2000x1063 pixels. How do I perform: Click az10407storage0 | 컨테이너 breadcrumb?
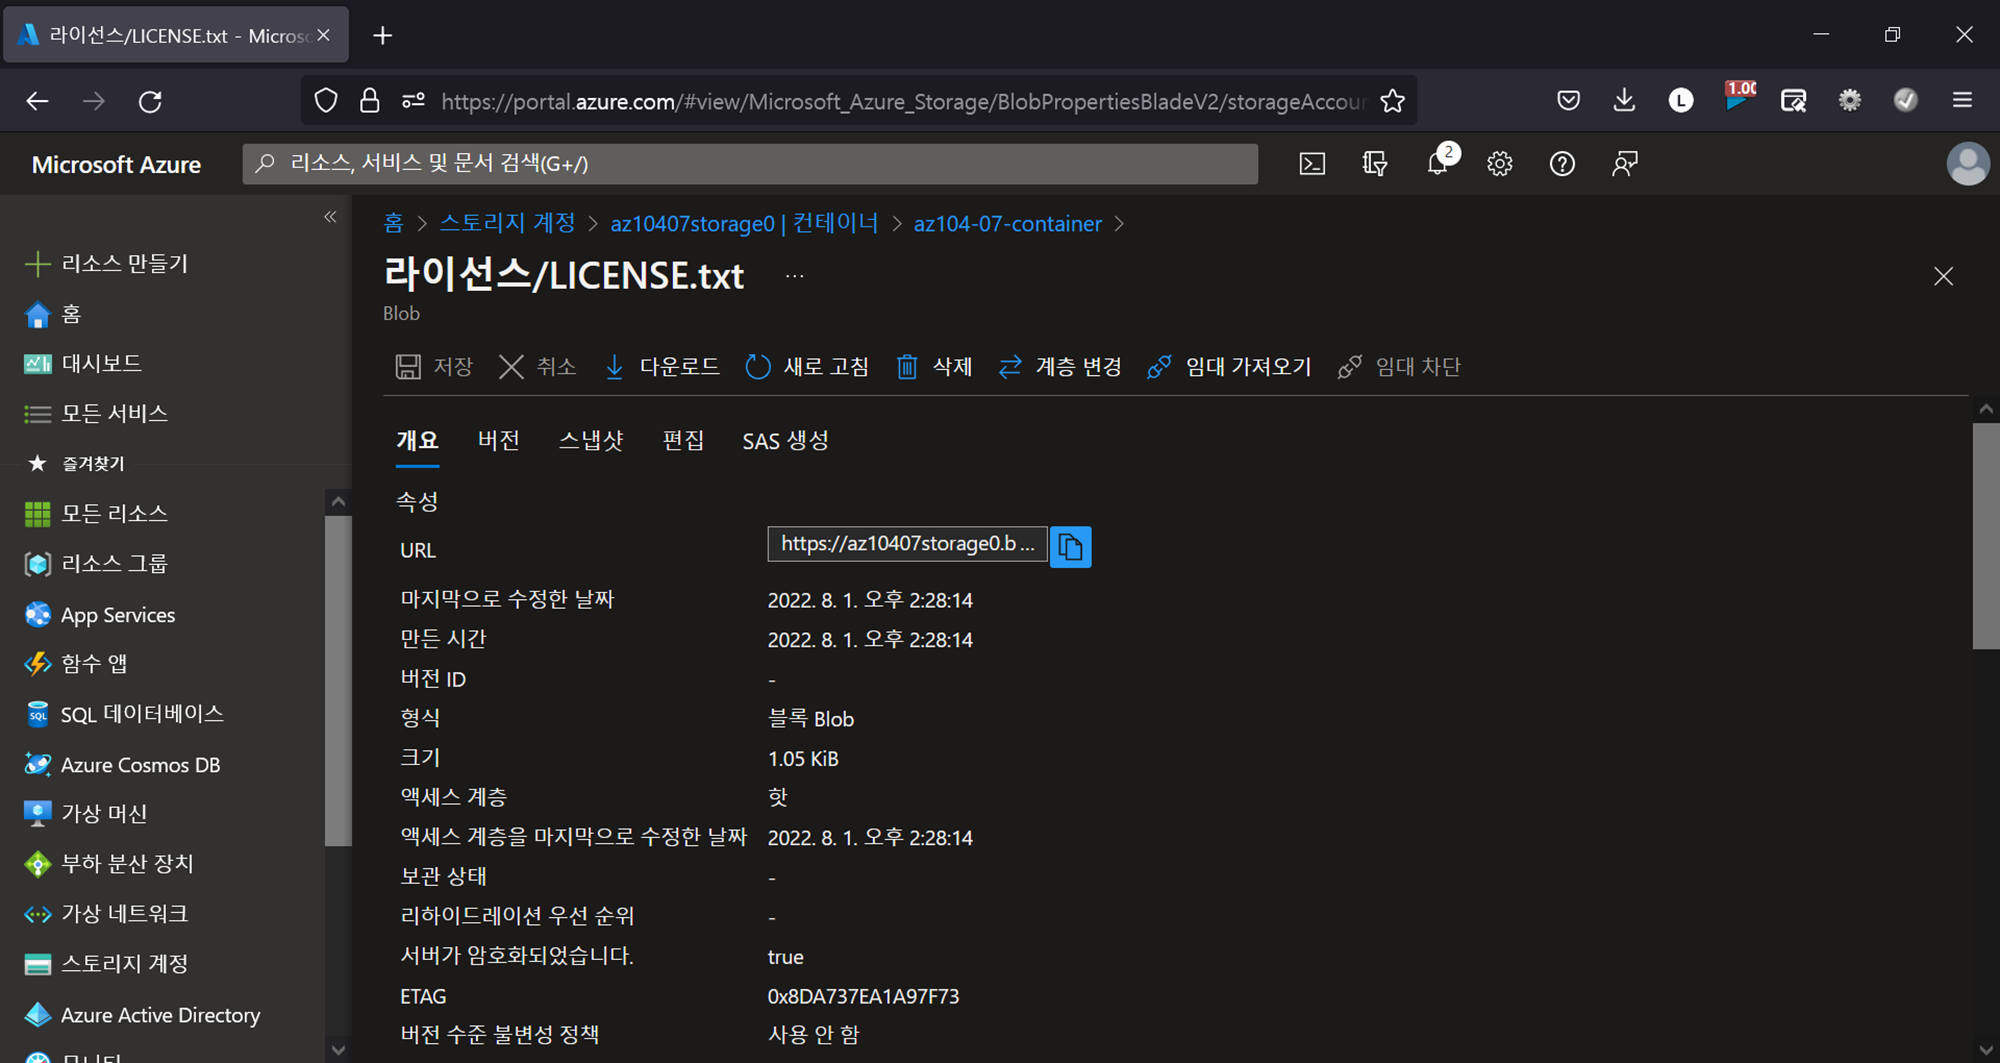point(744,224)
